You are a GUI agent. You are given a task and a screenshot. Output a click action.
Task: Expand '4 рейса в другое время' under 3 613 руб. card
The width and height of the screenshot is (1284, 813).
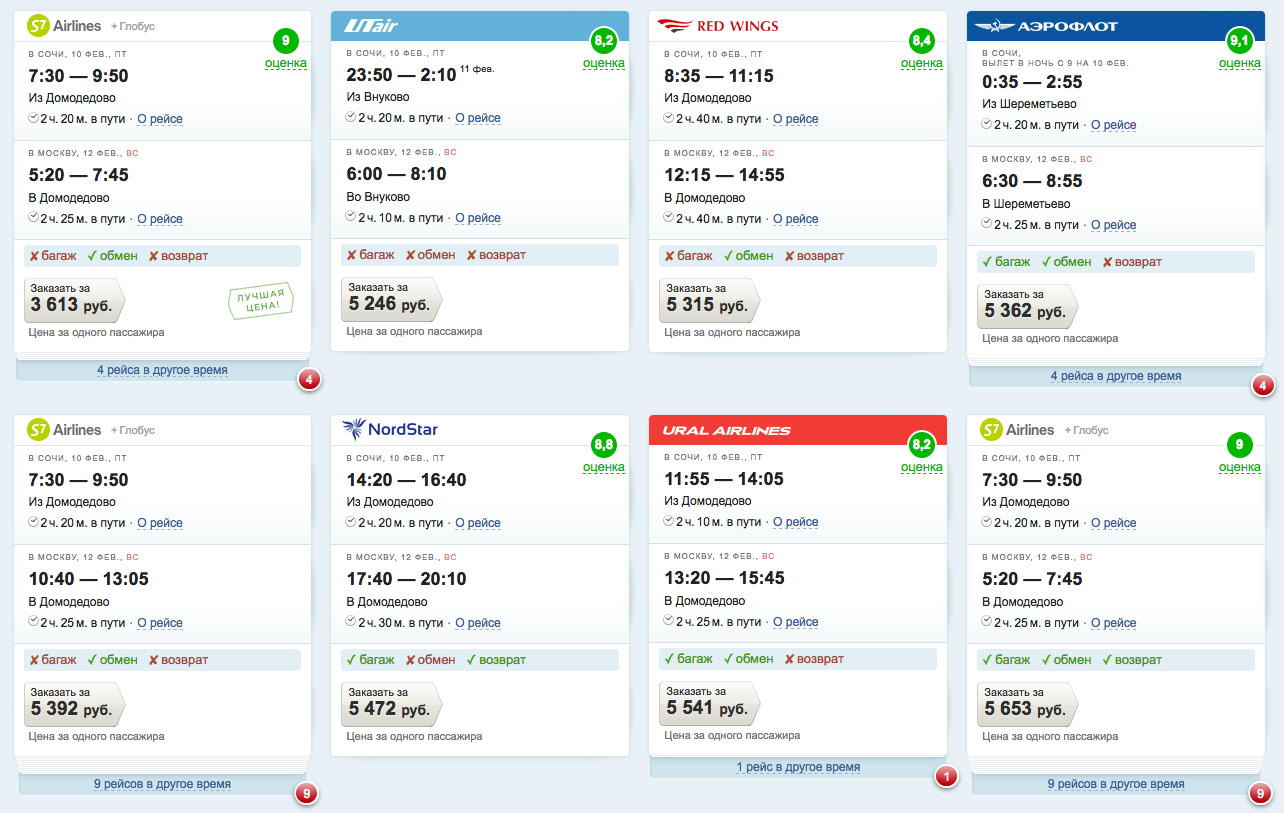(162, 370)
